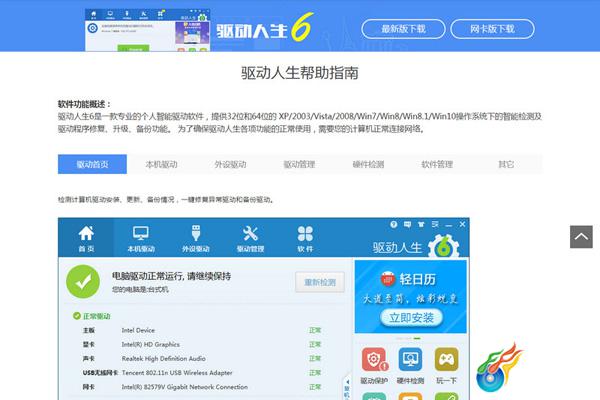Click the question-mark help icon in title bar

[393, 225]
